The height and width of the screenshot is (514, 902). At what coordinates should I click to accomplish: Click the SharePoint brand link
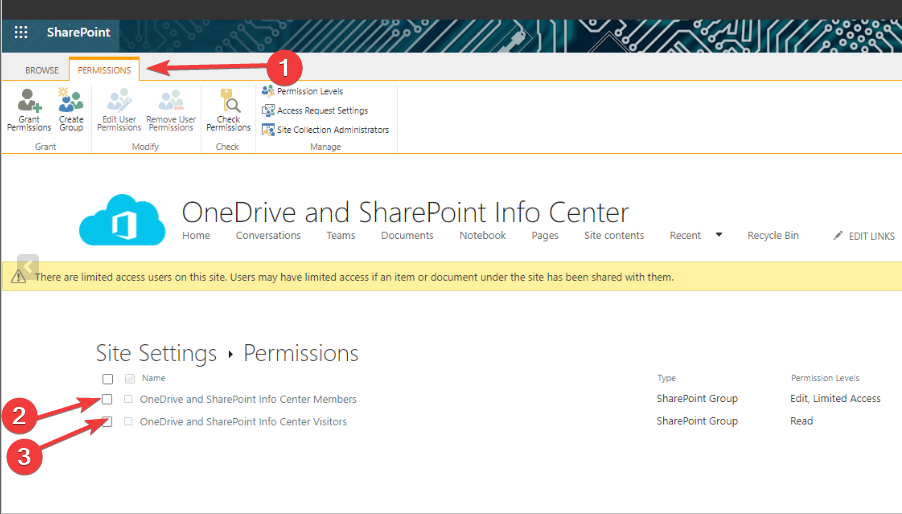click(78, 32)
